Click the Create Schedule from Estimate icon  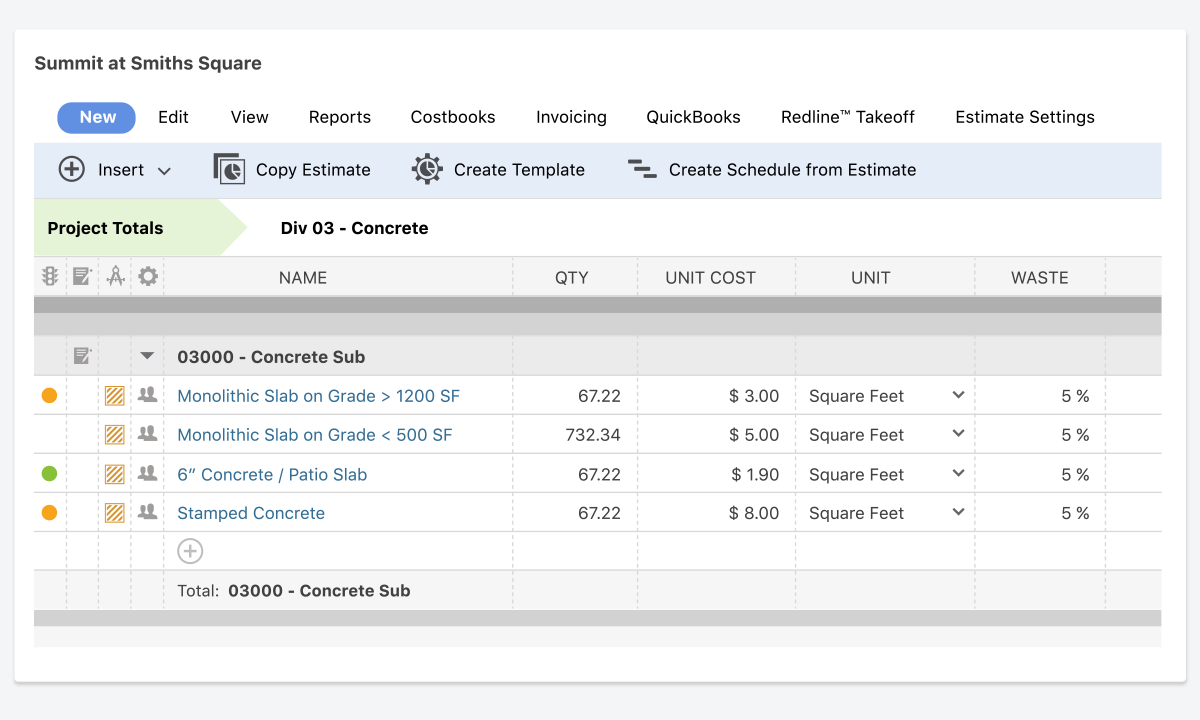[x=642, y=169]
